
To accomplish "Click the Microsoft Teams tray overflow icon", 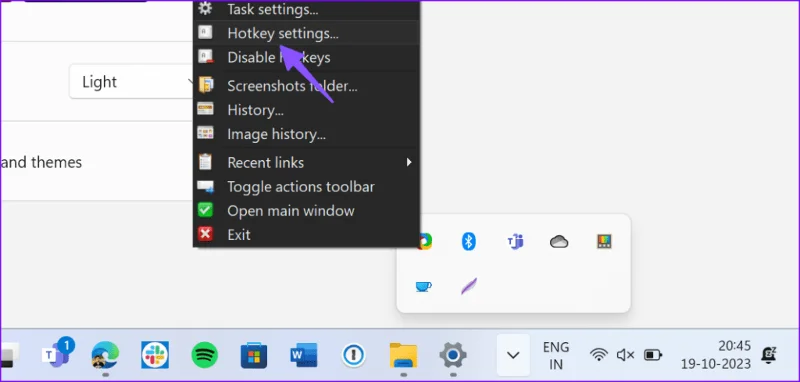I will [515, 241].
